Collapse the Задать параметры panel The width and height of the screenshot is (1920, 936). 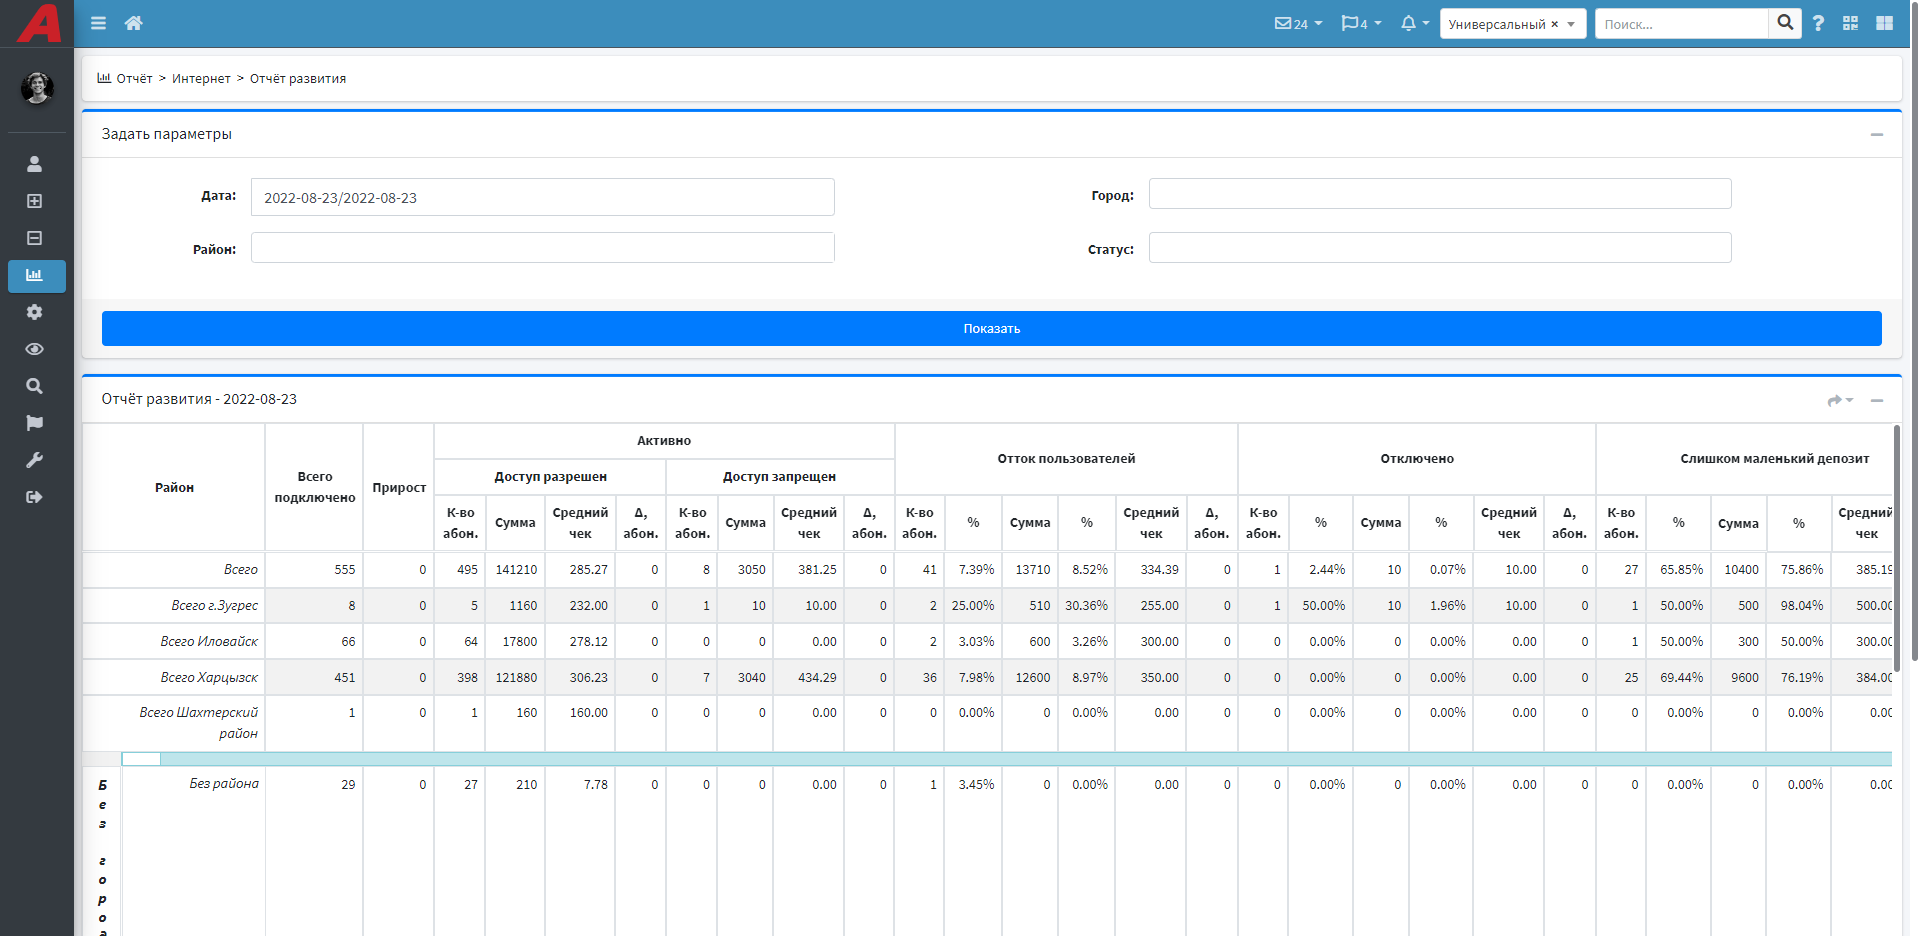coord(1876,134)
